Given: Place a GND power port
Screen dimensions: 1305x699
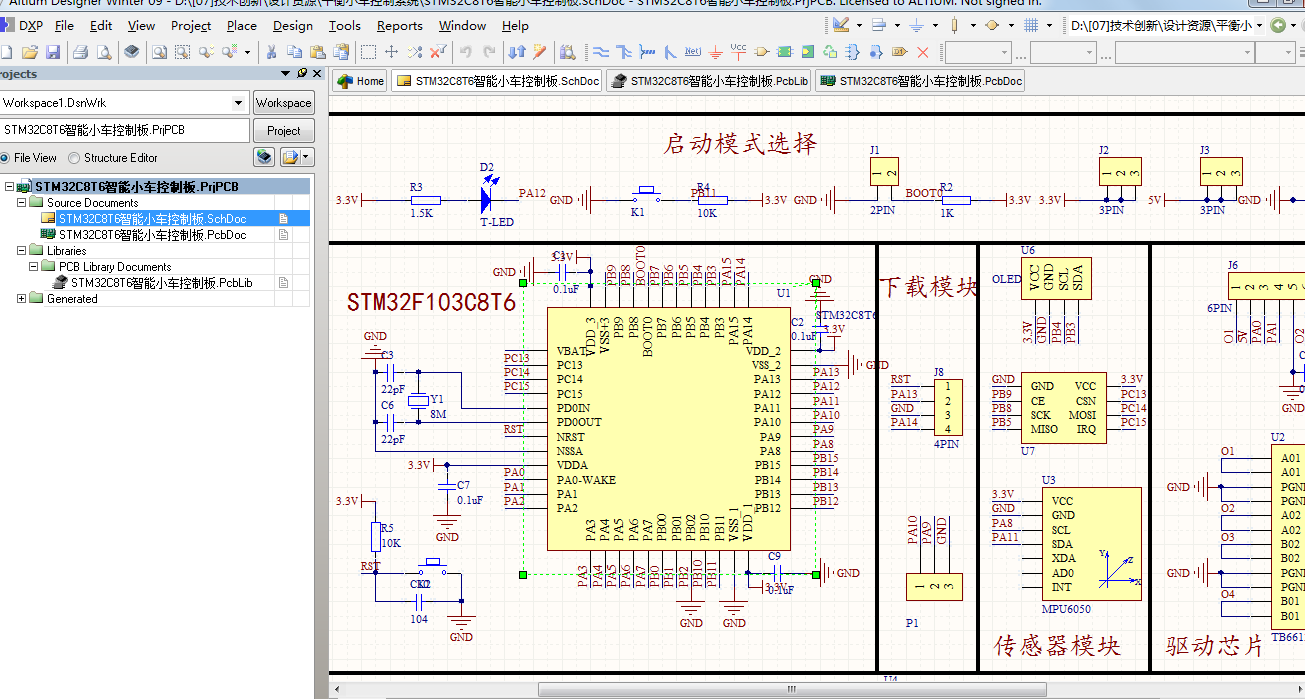Looking at the screenshot, I should click(x=715, y=51).
